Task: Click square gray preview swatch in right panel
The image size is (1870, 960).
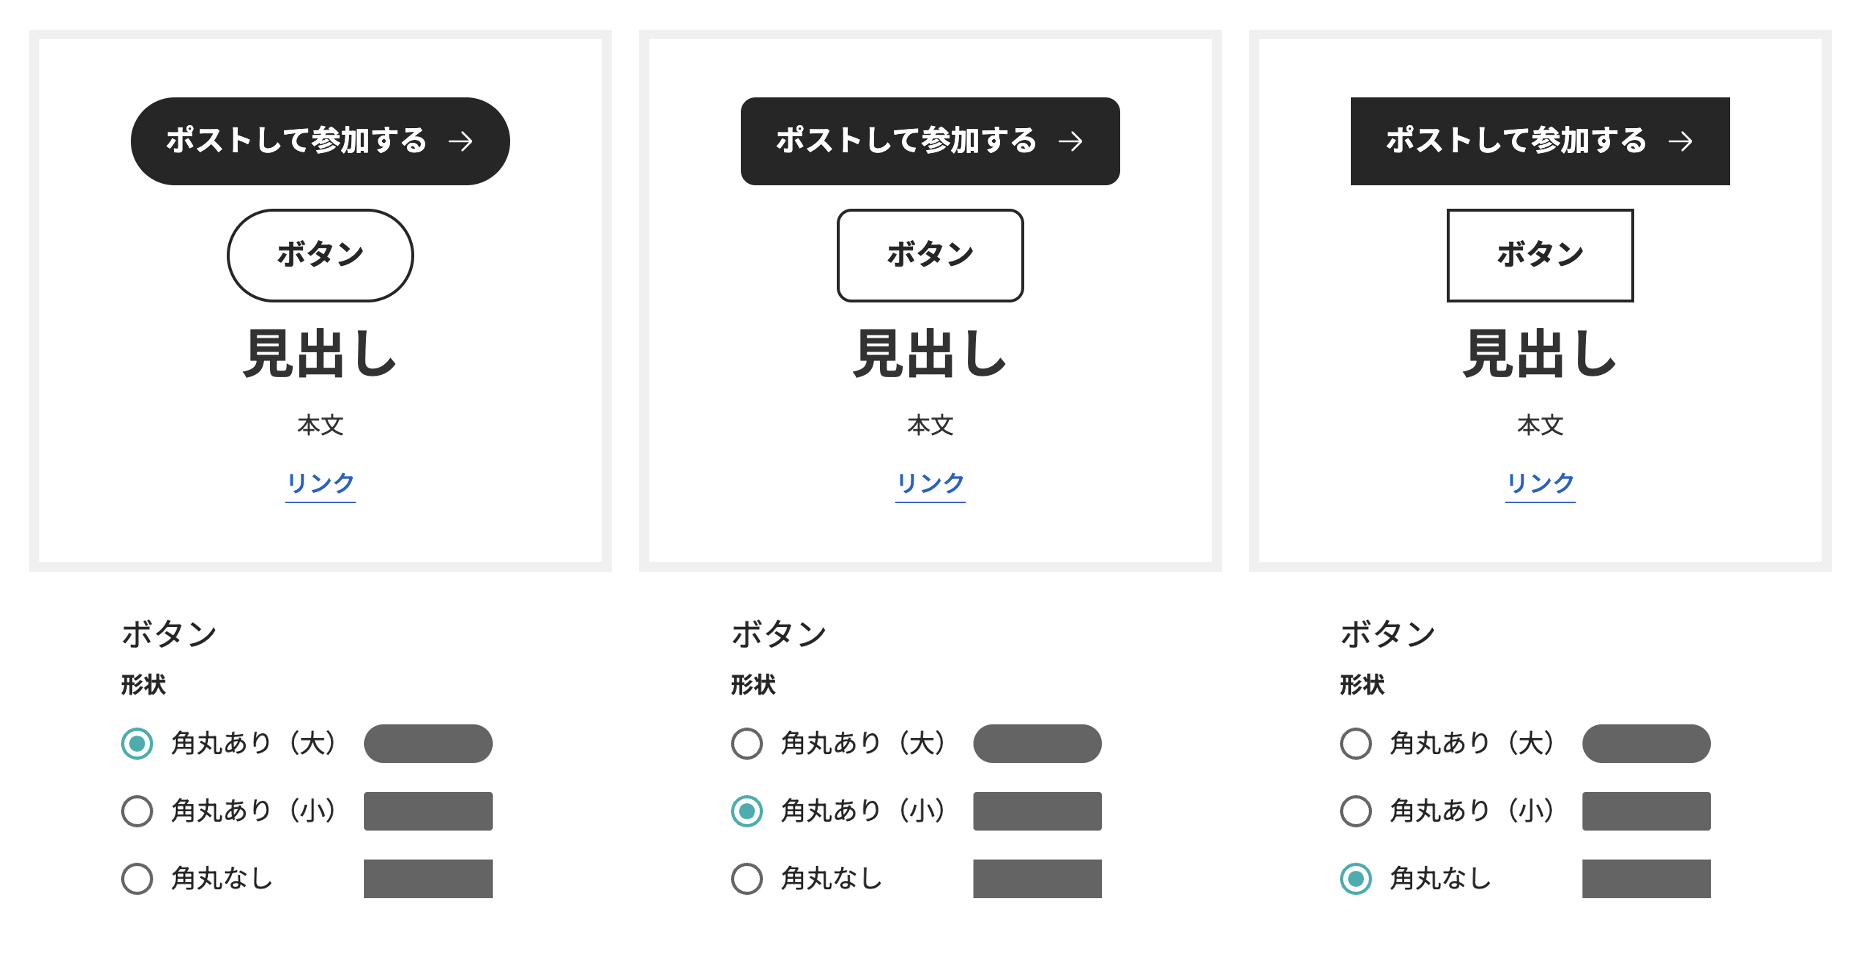Action: (x=1646, y=879)
